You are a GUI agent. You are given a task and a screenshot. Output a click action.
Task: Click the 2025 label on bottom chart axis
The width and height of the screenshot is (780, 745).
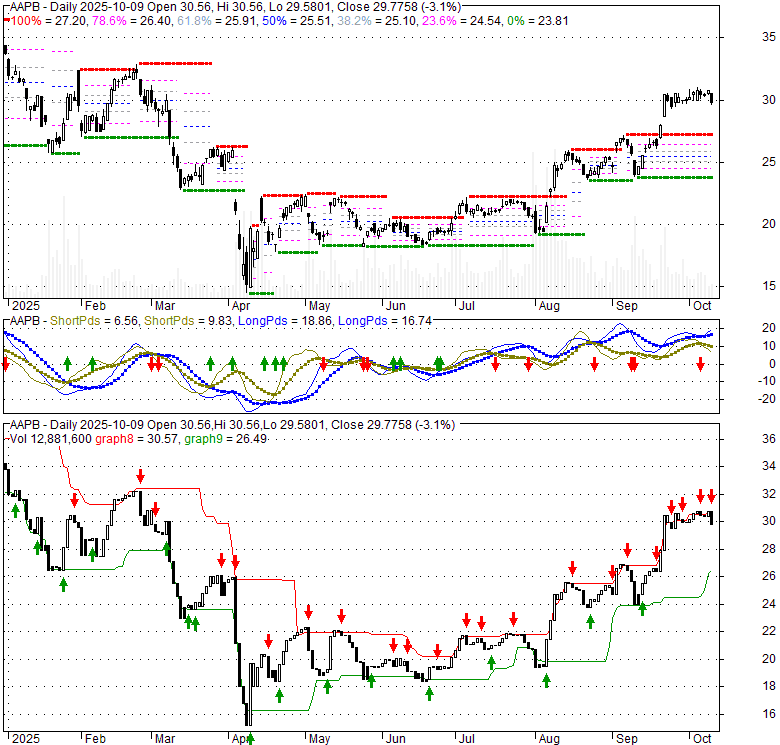tap(26, 739)
